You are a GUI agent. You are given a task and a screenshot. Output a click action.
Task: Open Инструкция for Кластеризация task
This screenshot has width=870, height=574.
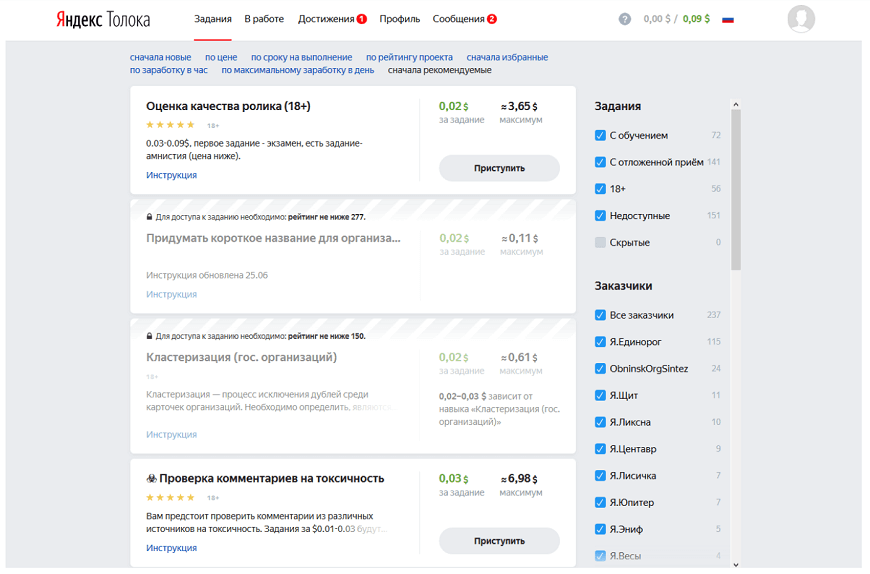tap(171, 434)
